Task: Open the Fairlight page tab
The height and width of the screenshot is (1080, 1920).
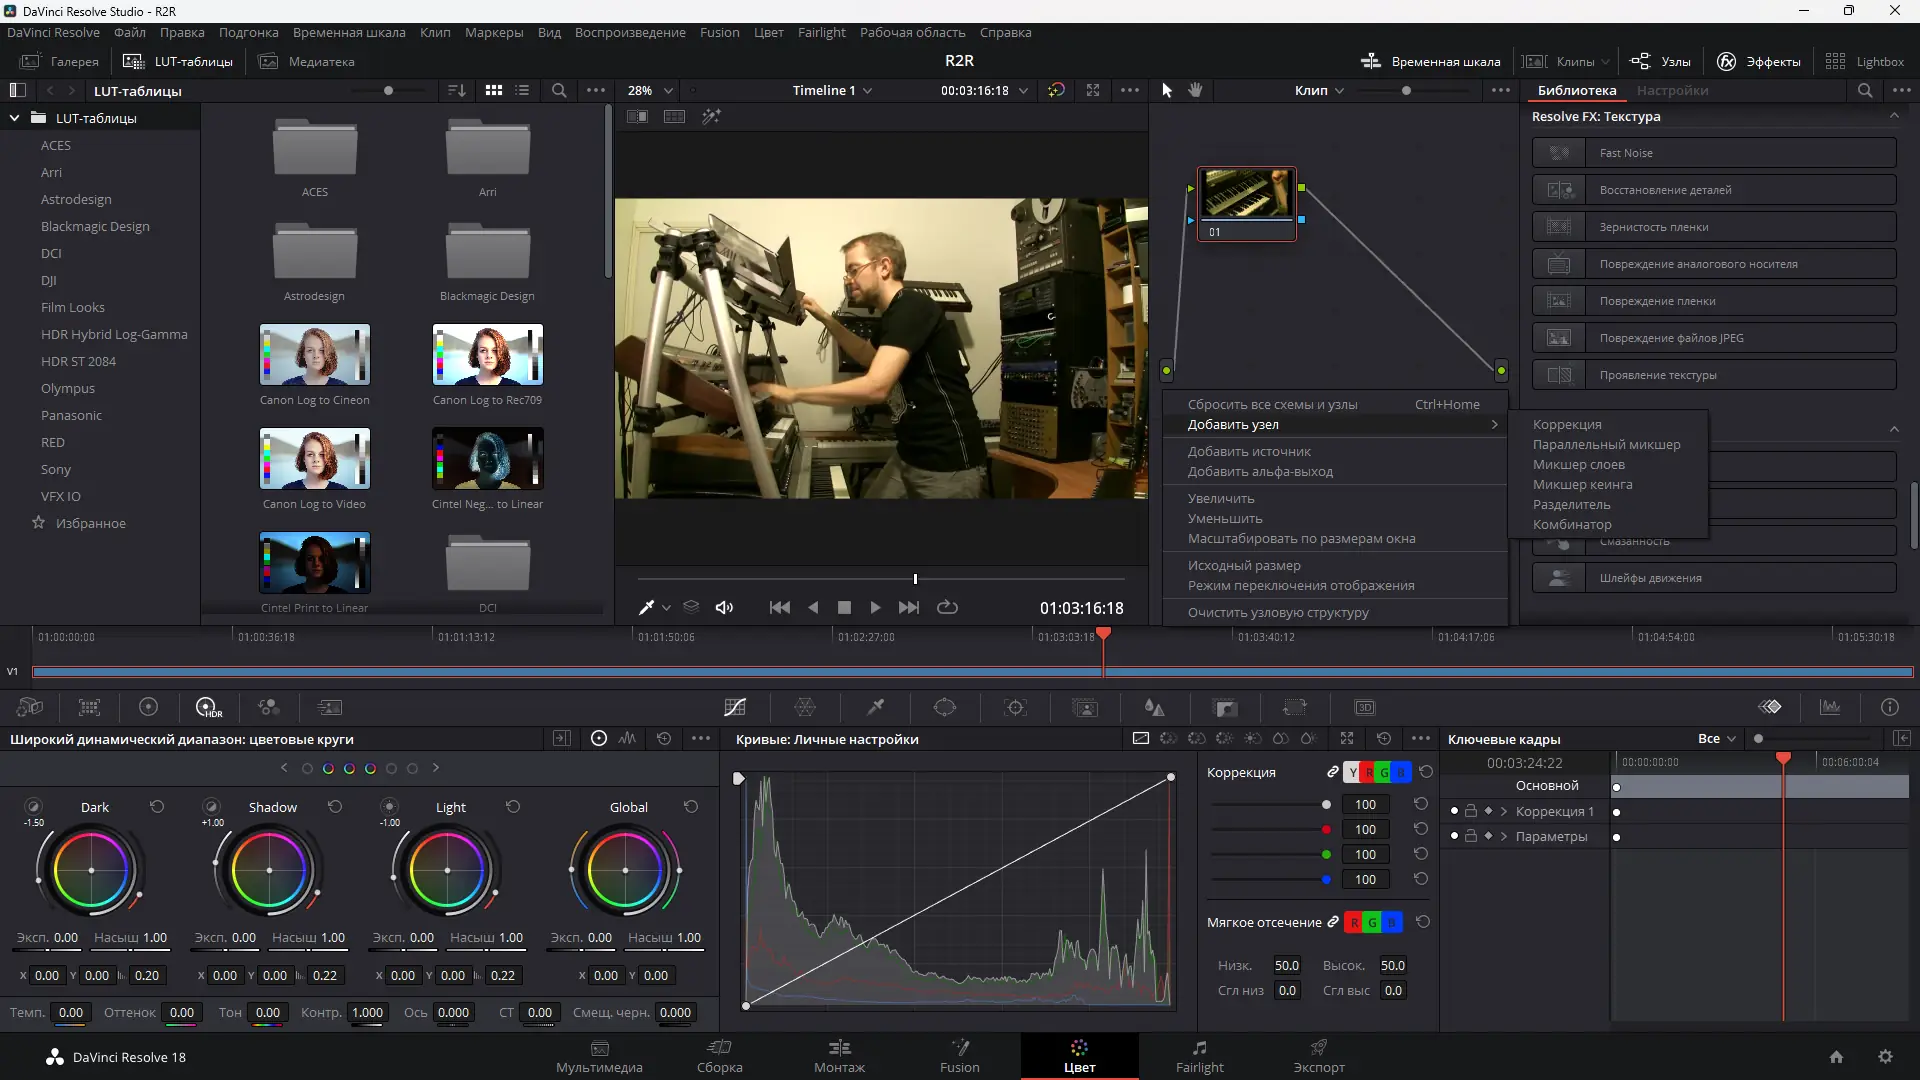Action: (x=1199, y=1056)
